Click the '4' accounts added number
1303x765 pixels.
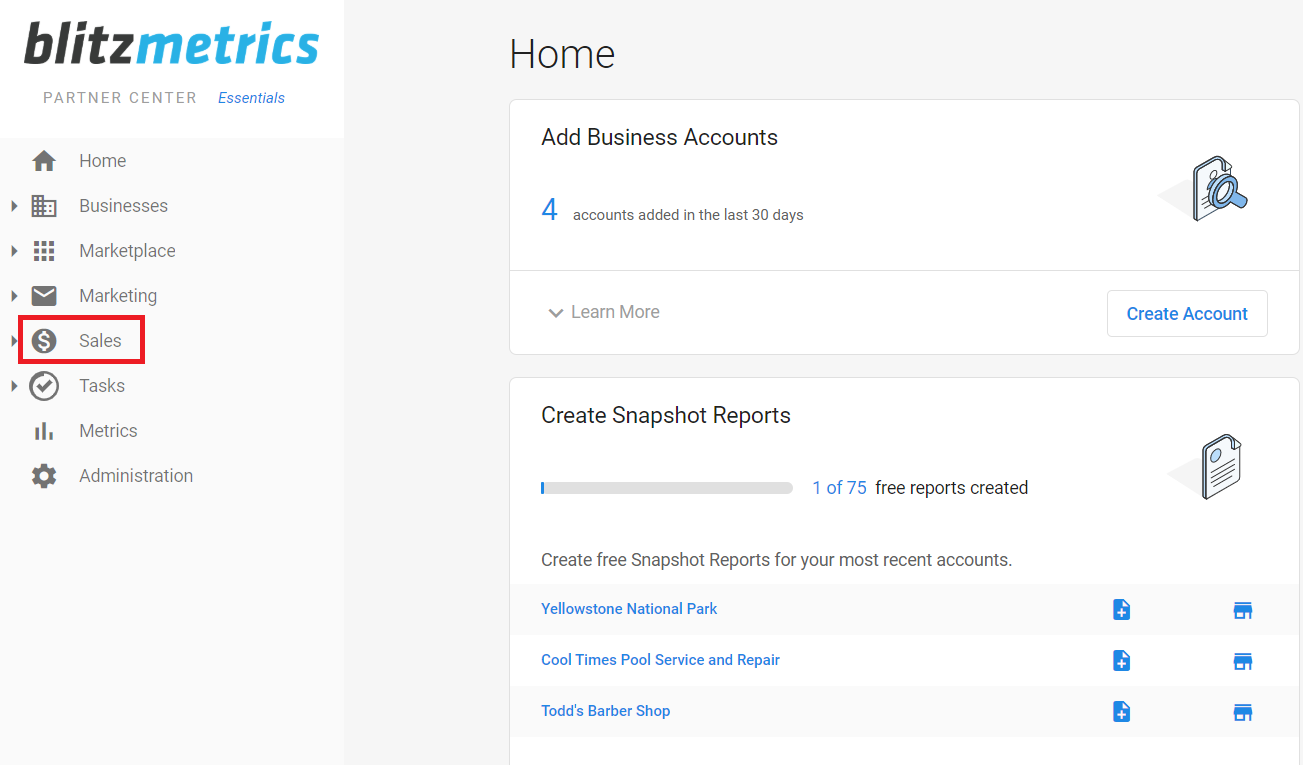(x=549, y=210)
